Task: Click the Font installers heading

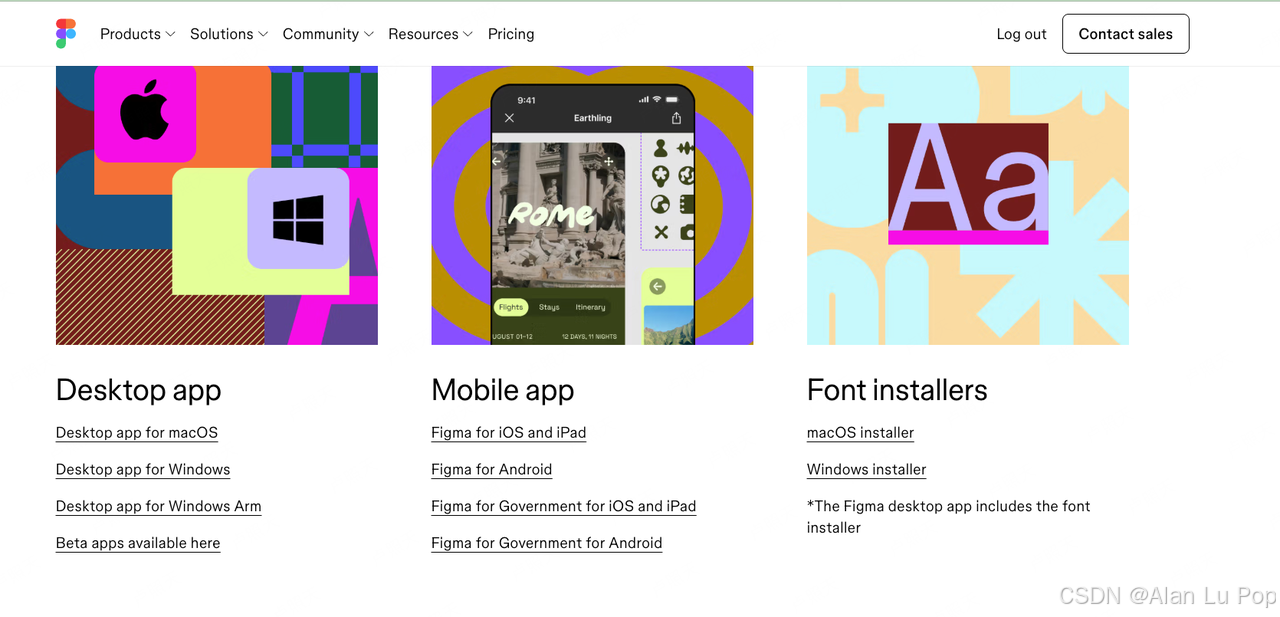Action: pos(897,390)
